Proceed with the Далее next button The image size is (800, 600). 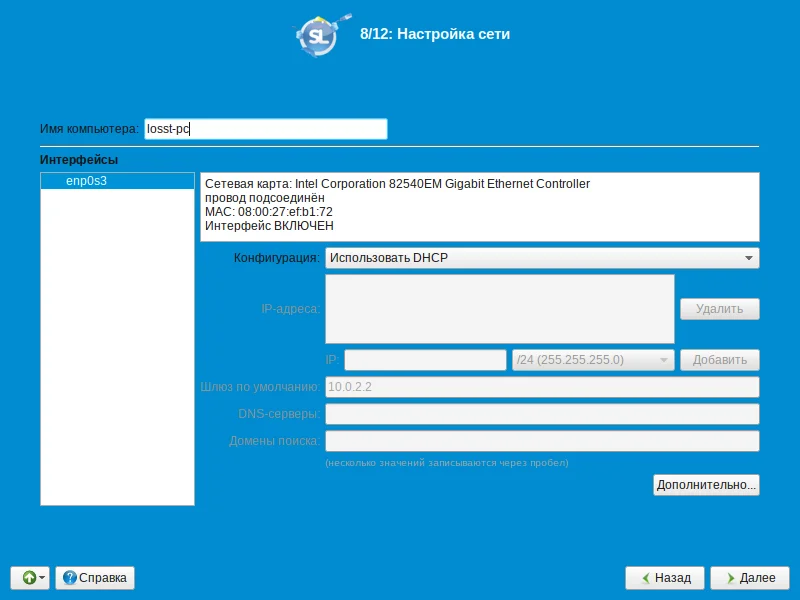[x=749, y=578]
